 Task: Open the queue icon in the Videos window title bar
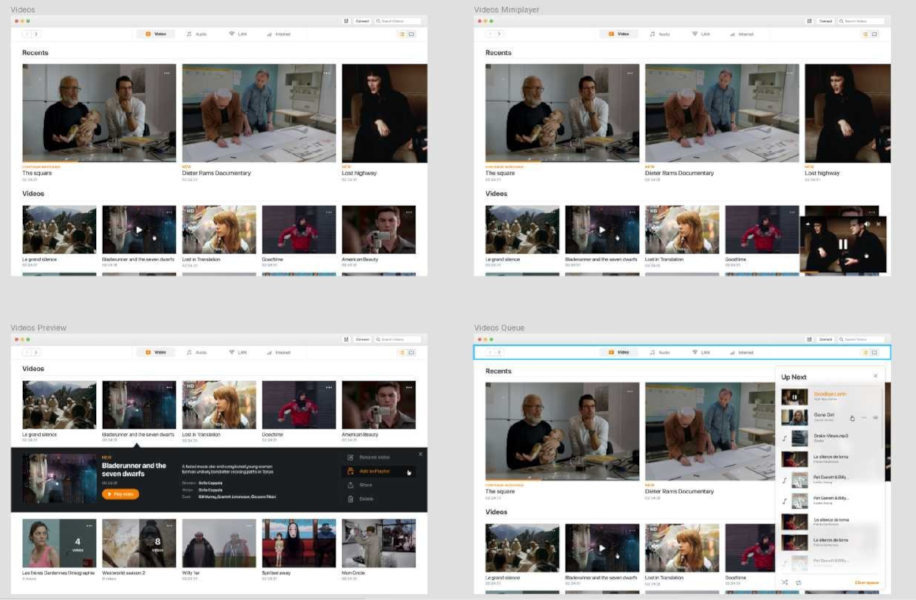coord(346,21)
